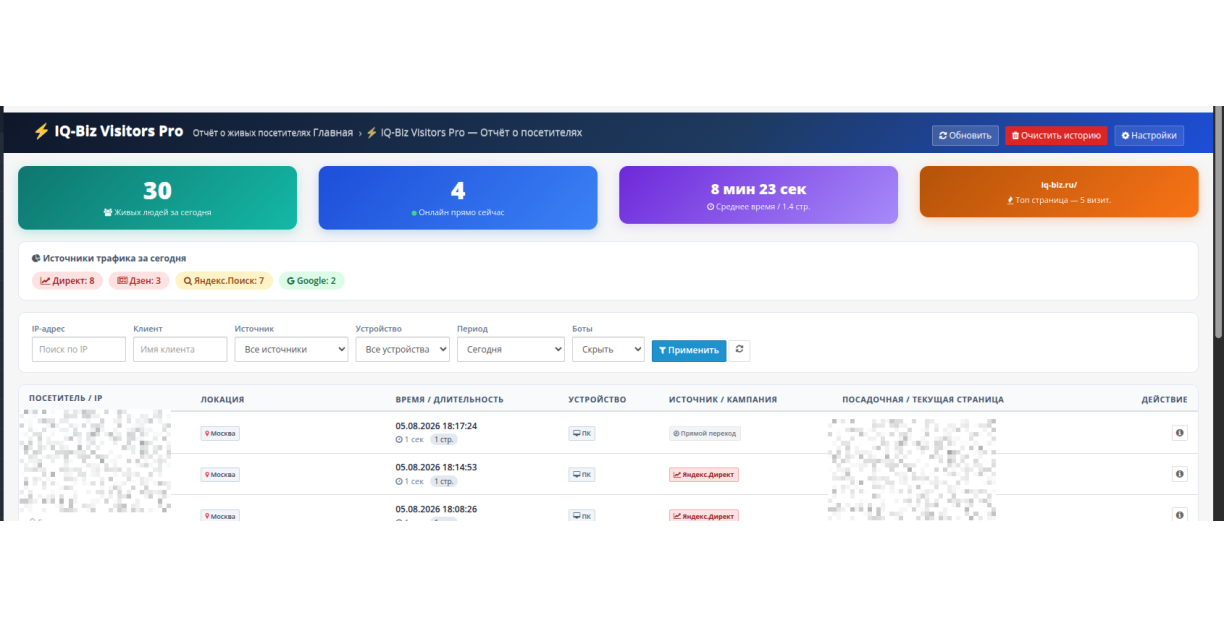Click the Директ: 8 traffic source badge
The image size is (1224, 628).
(67, 281)
